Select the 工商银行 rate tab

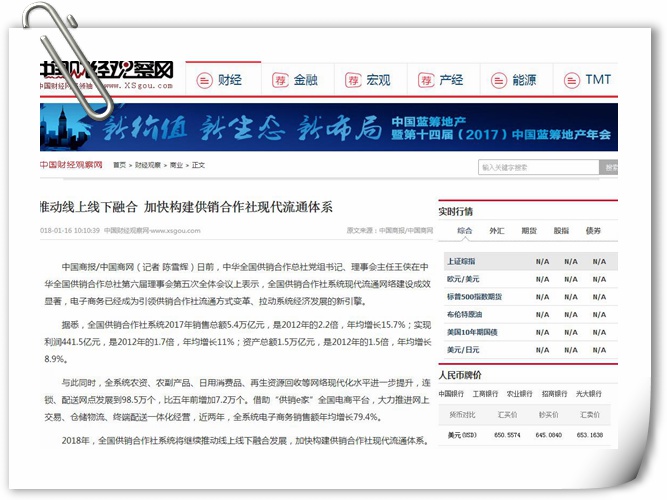485,394
